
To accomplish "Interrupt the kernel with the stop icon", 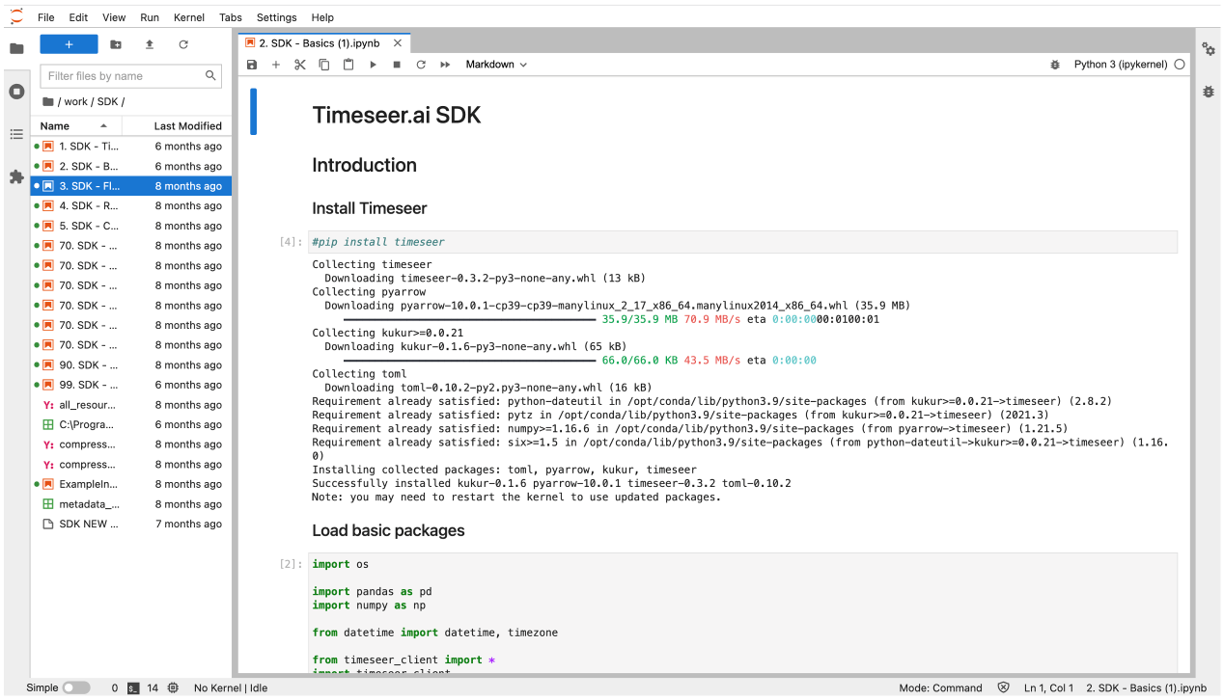I will [395, 64].
